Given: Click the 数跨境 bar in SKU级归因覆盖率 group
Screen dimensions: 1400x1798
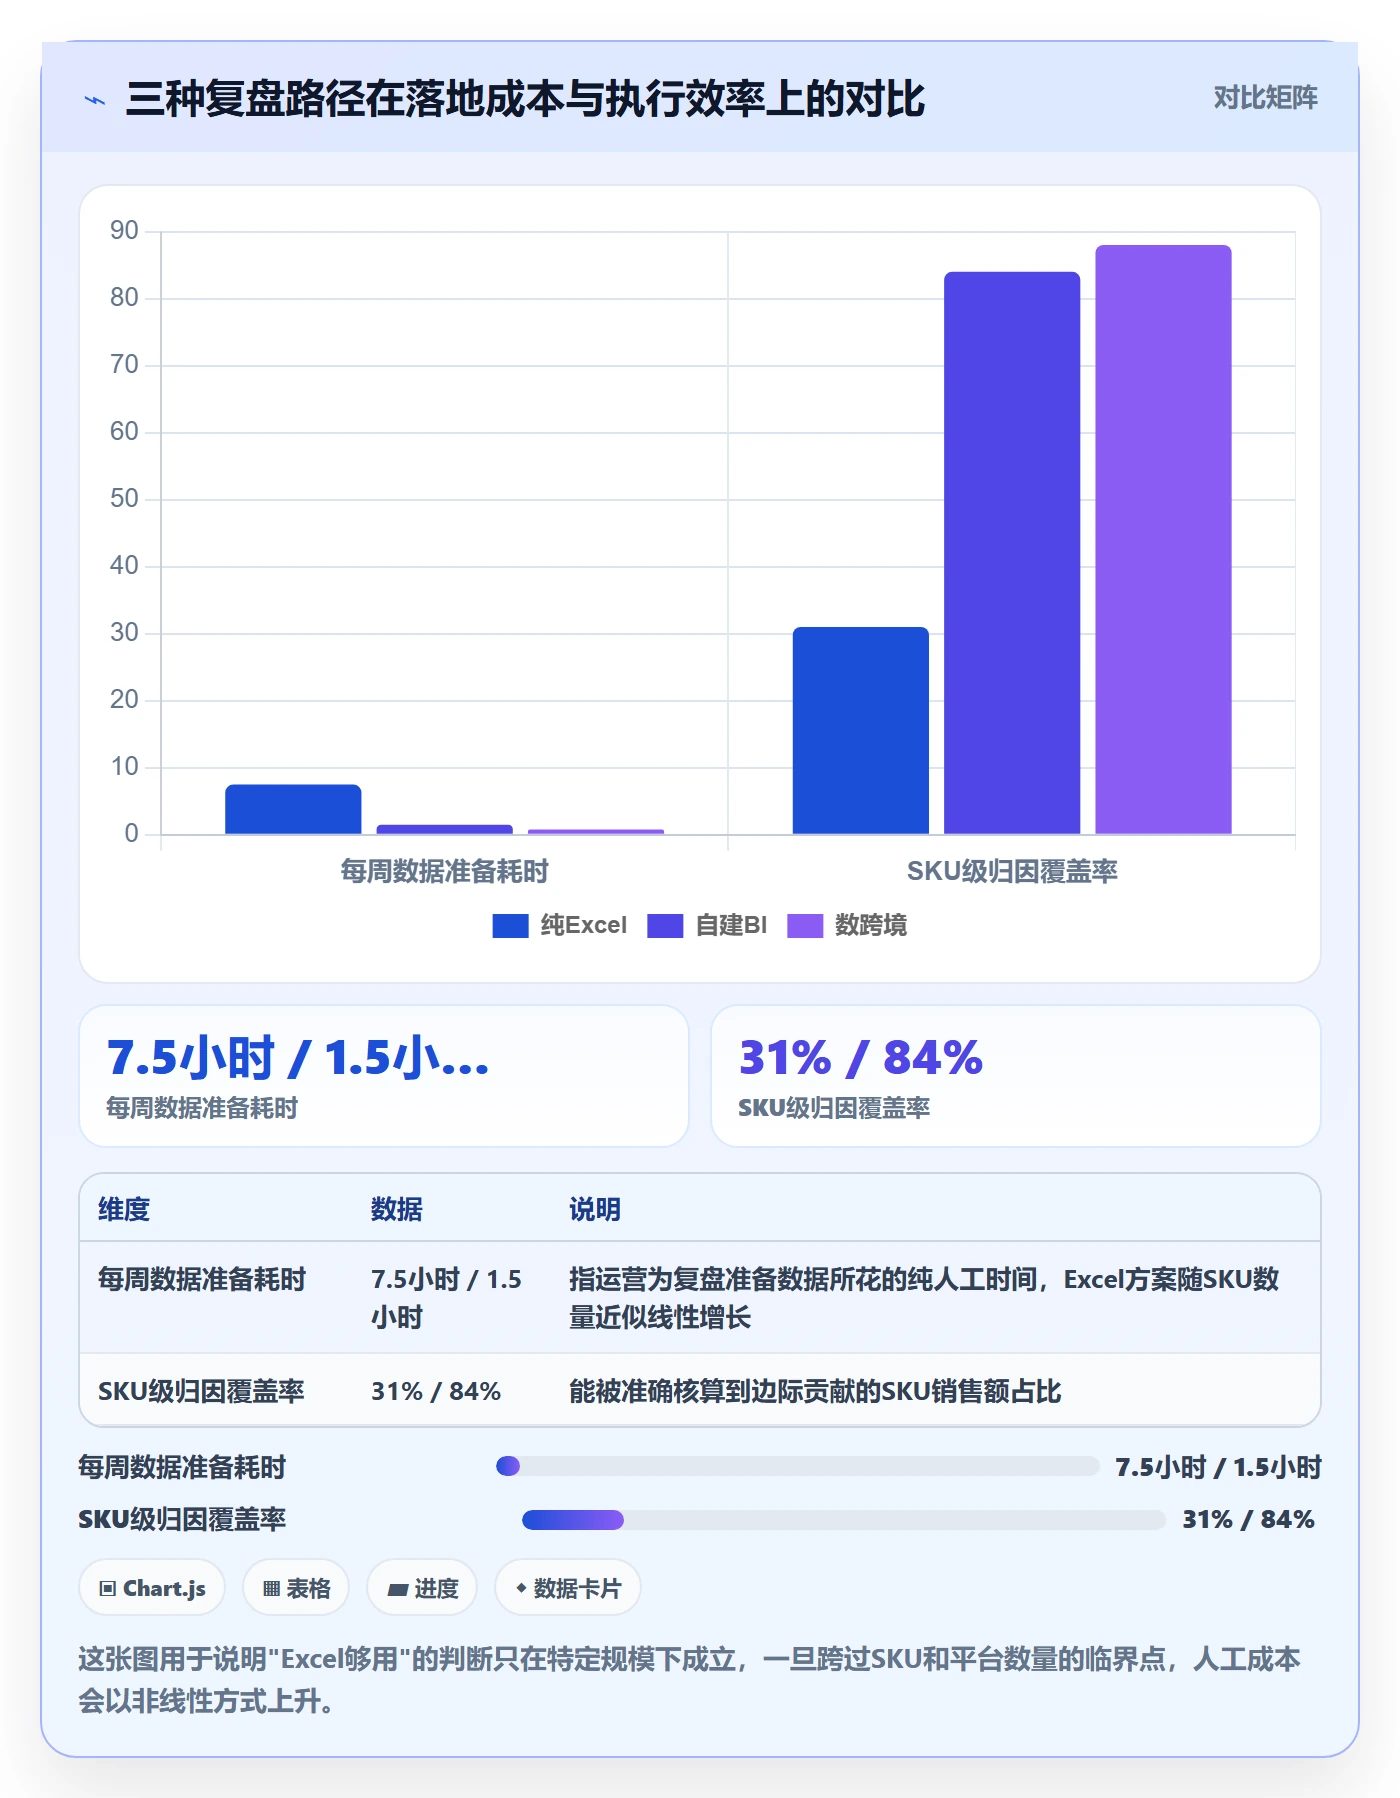Looking at the screenshot, I should tap(1163, 539).
